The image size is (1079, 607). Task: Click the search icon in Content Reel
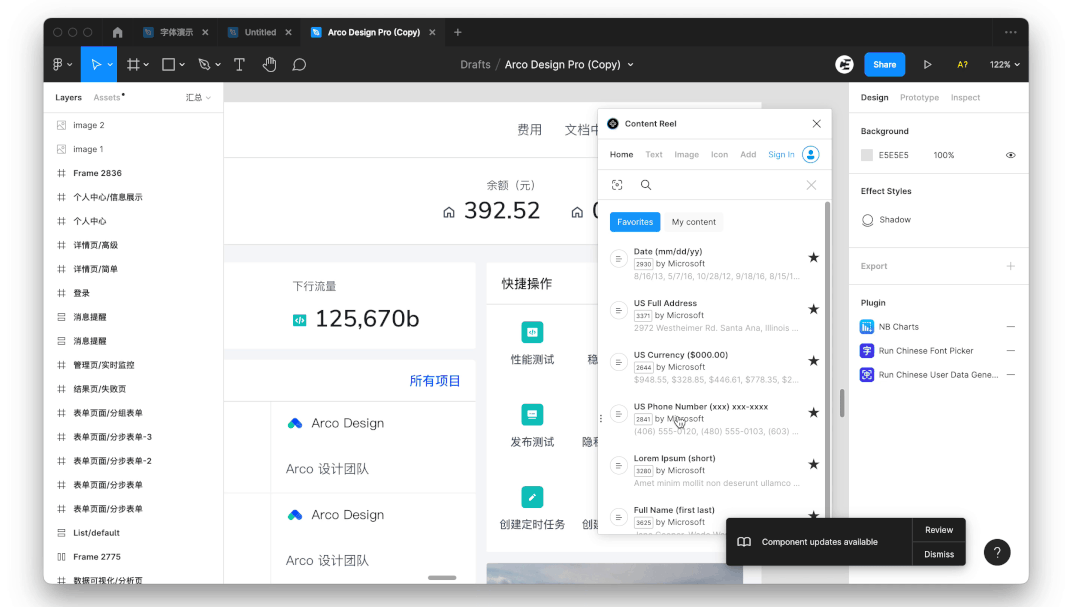[x=646, y=185]
